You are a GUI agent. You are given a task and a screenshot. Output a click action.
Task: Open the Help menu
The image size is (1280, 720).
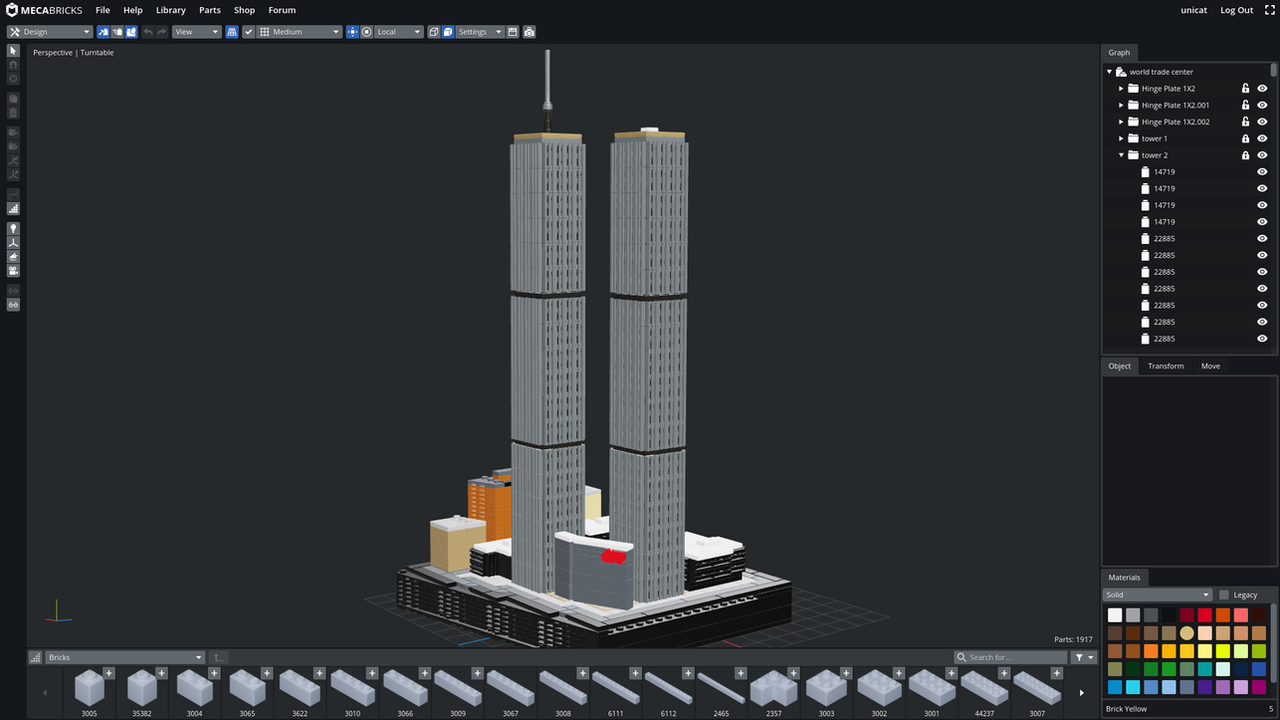pos(133,10)
